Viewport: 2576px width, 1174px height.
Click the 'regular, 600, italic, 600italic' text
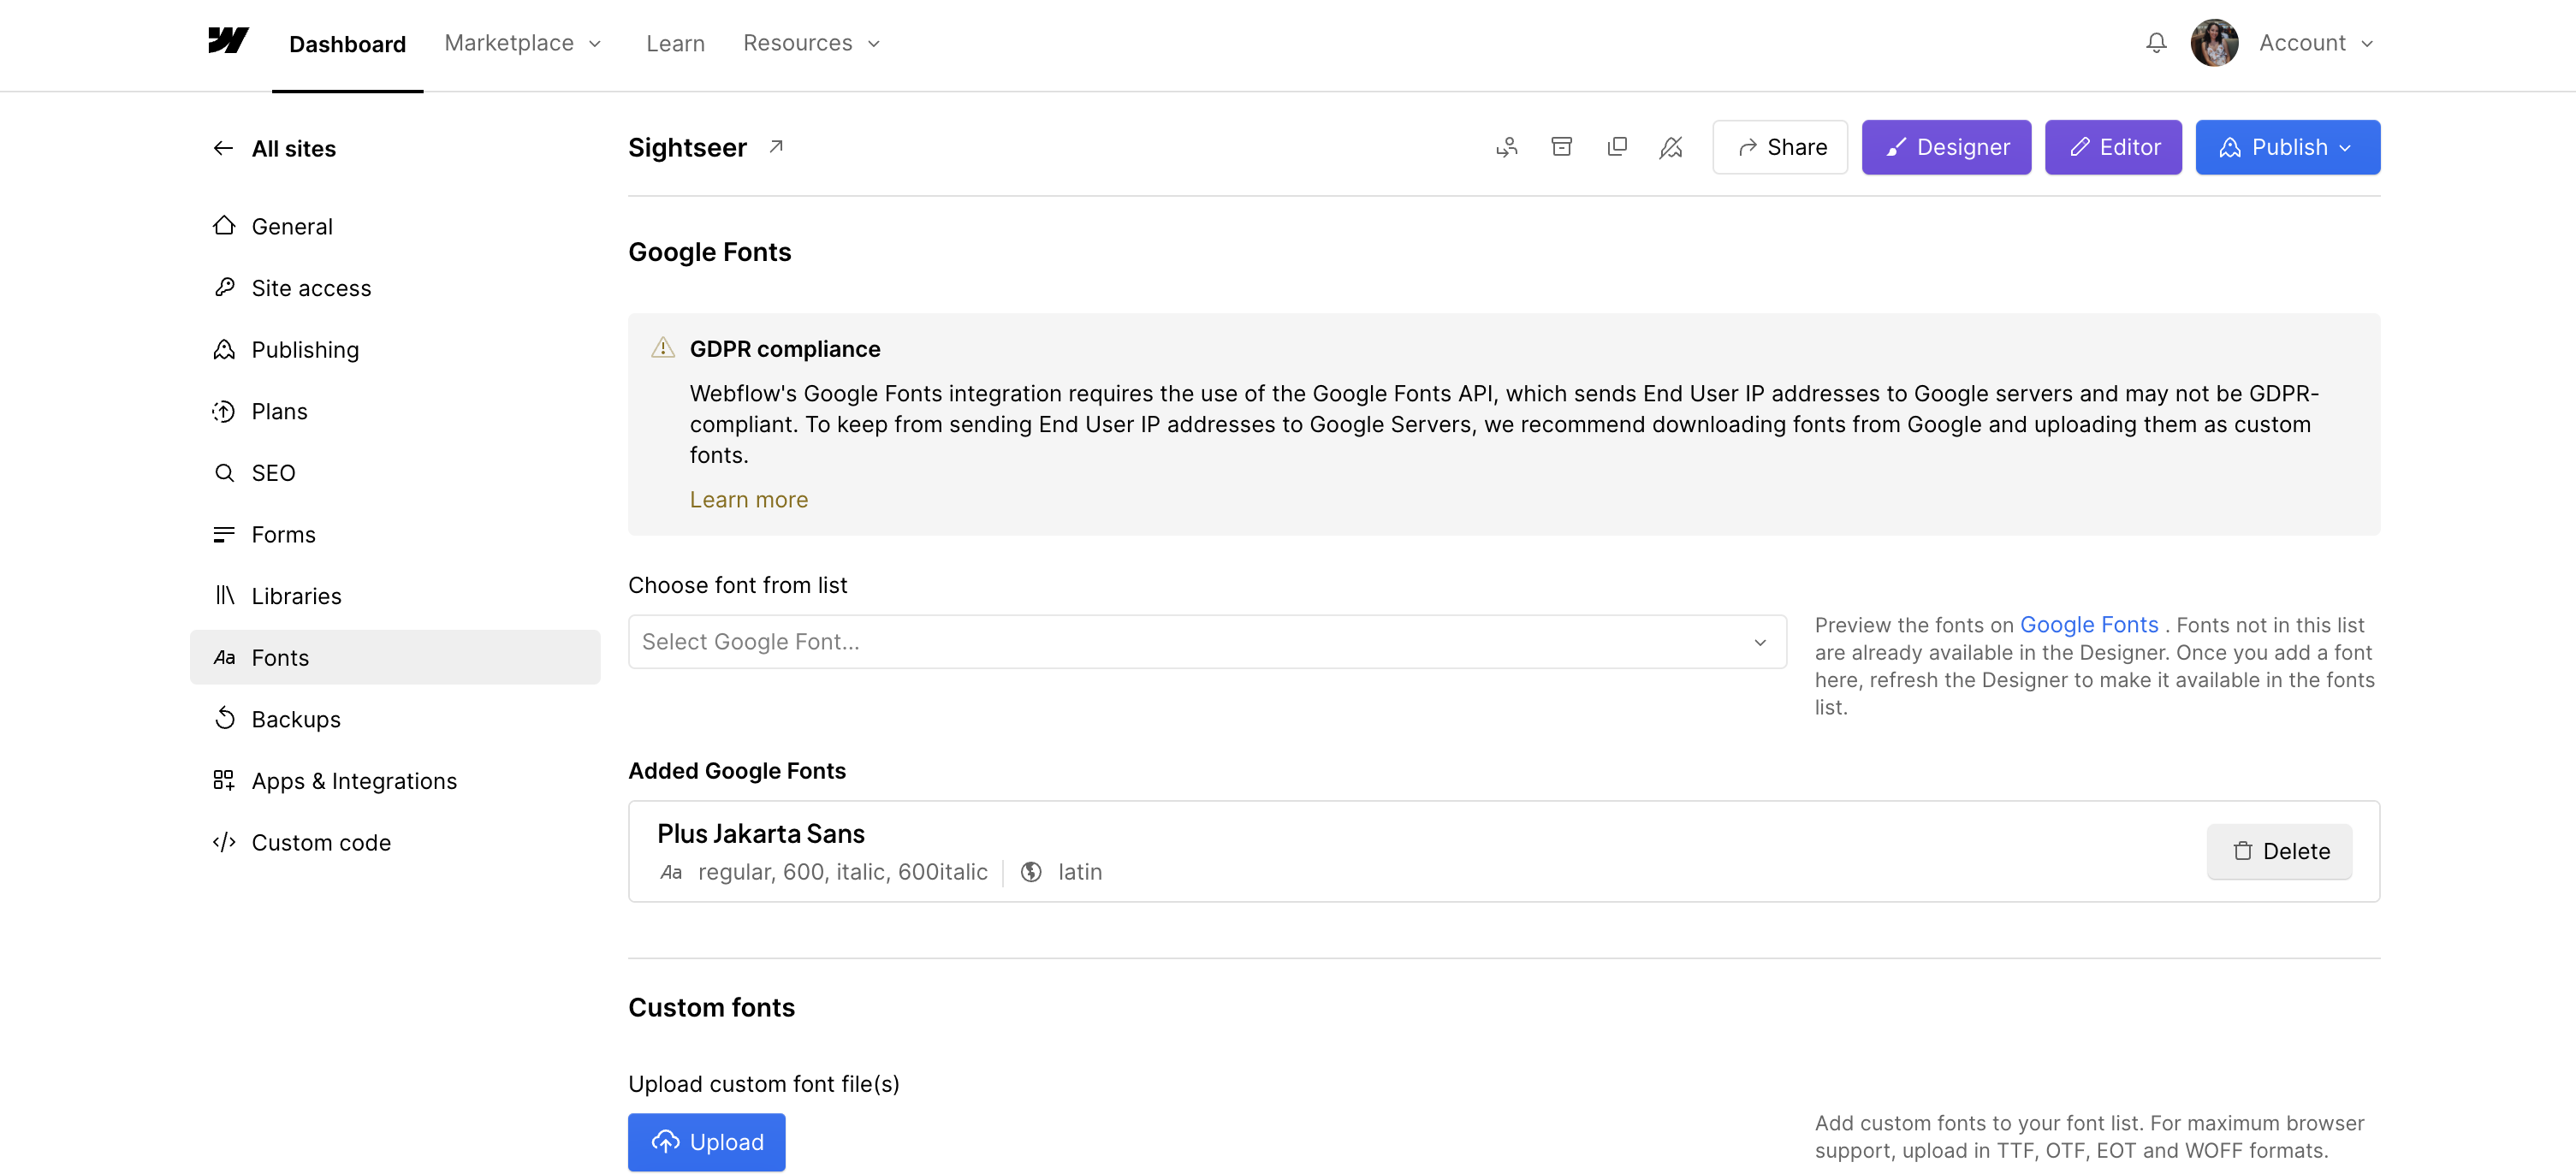point(842,872)
